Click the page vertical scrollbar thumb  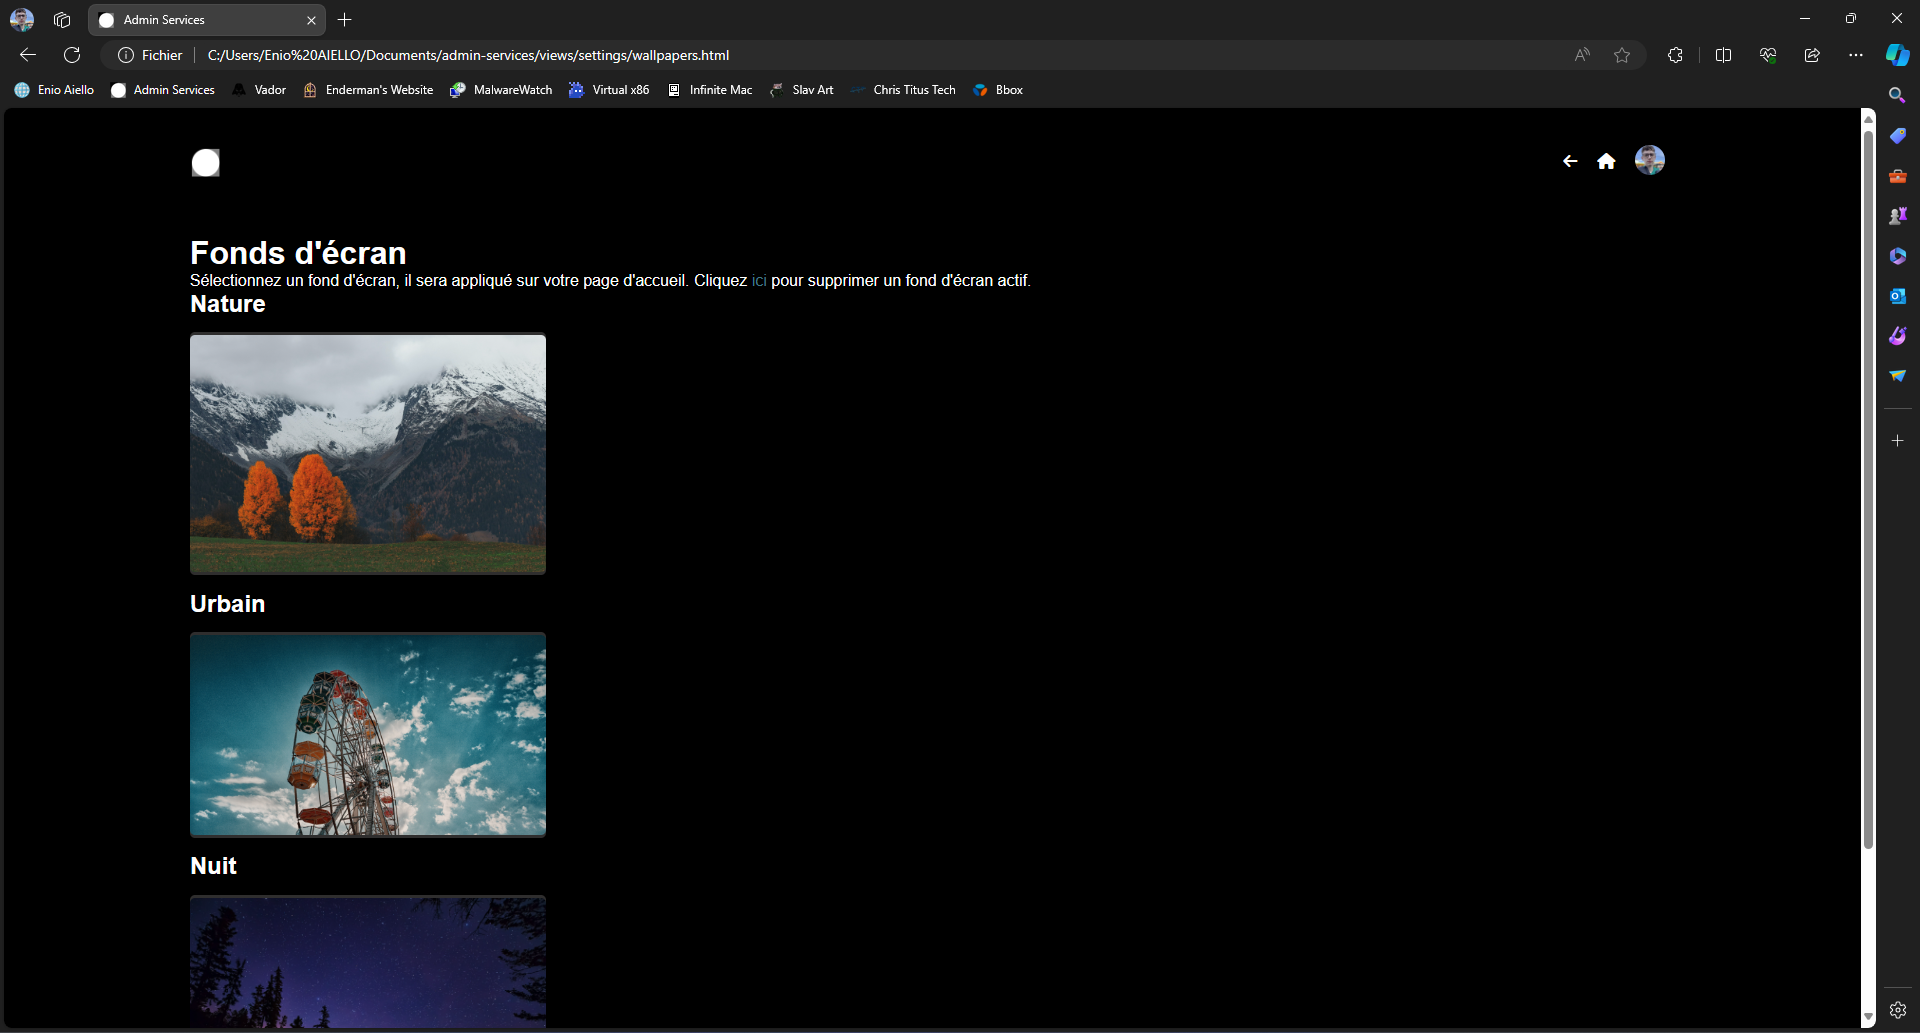(x=1868, y=490)
